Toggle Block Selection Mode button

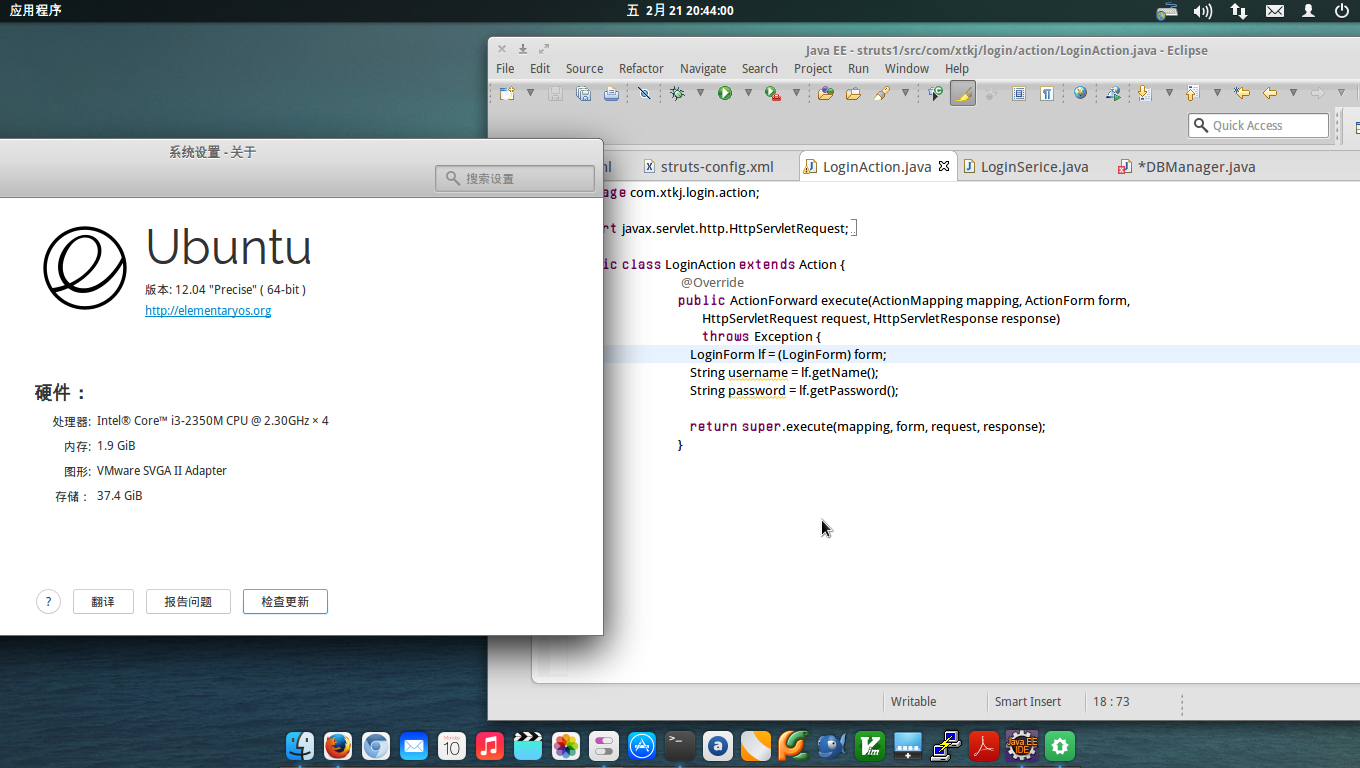(1018, 93)
